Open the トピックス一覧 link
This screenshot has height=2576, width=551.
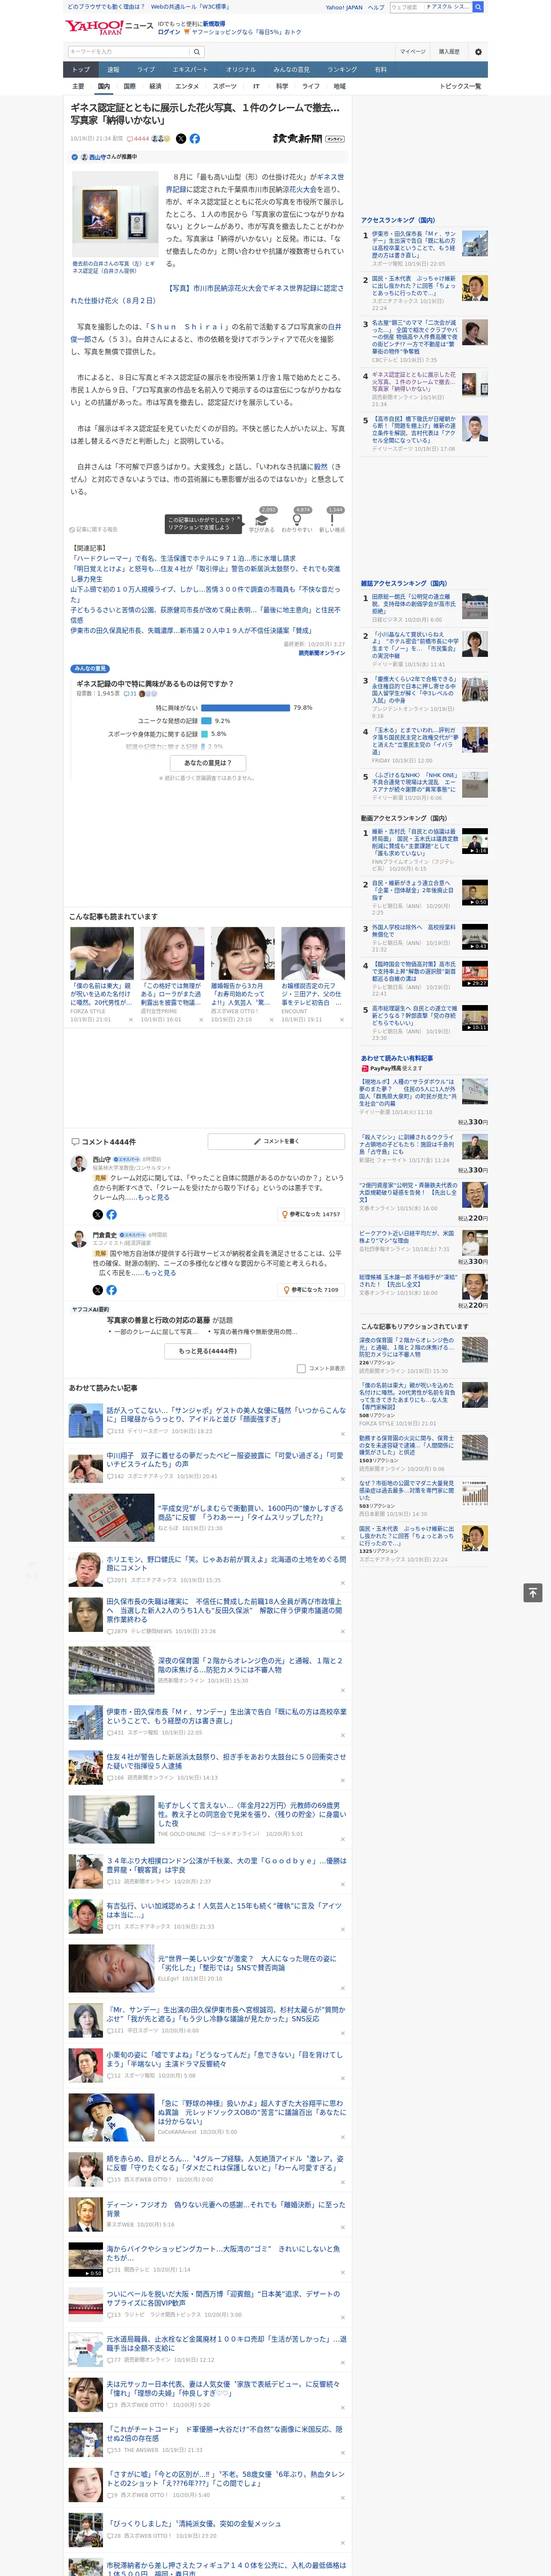[x=460, y=86]
